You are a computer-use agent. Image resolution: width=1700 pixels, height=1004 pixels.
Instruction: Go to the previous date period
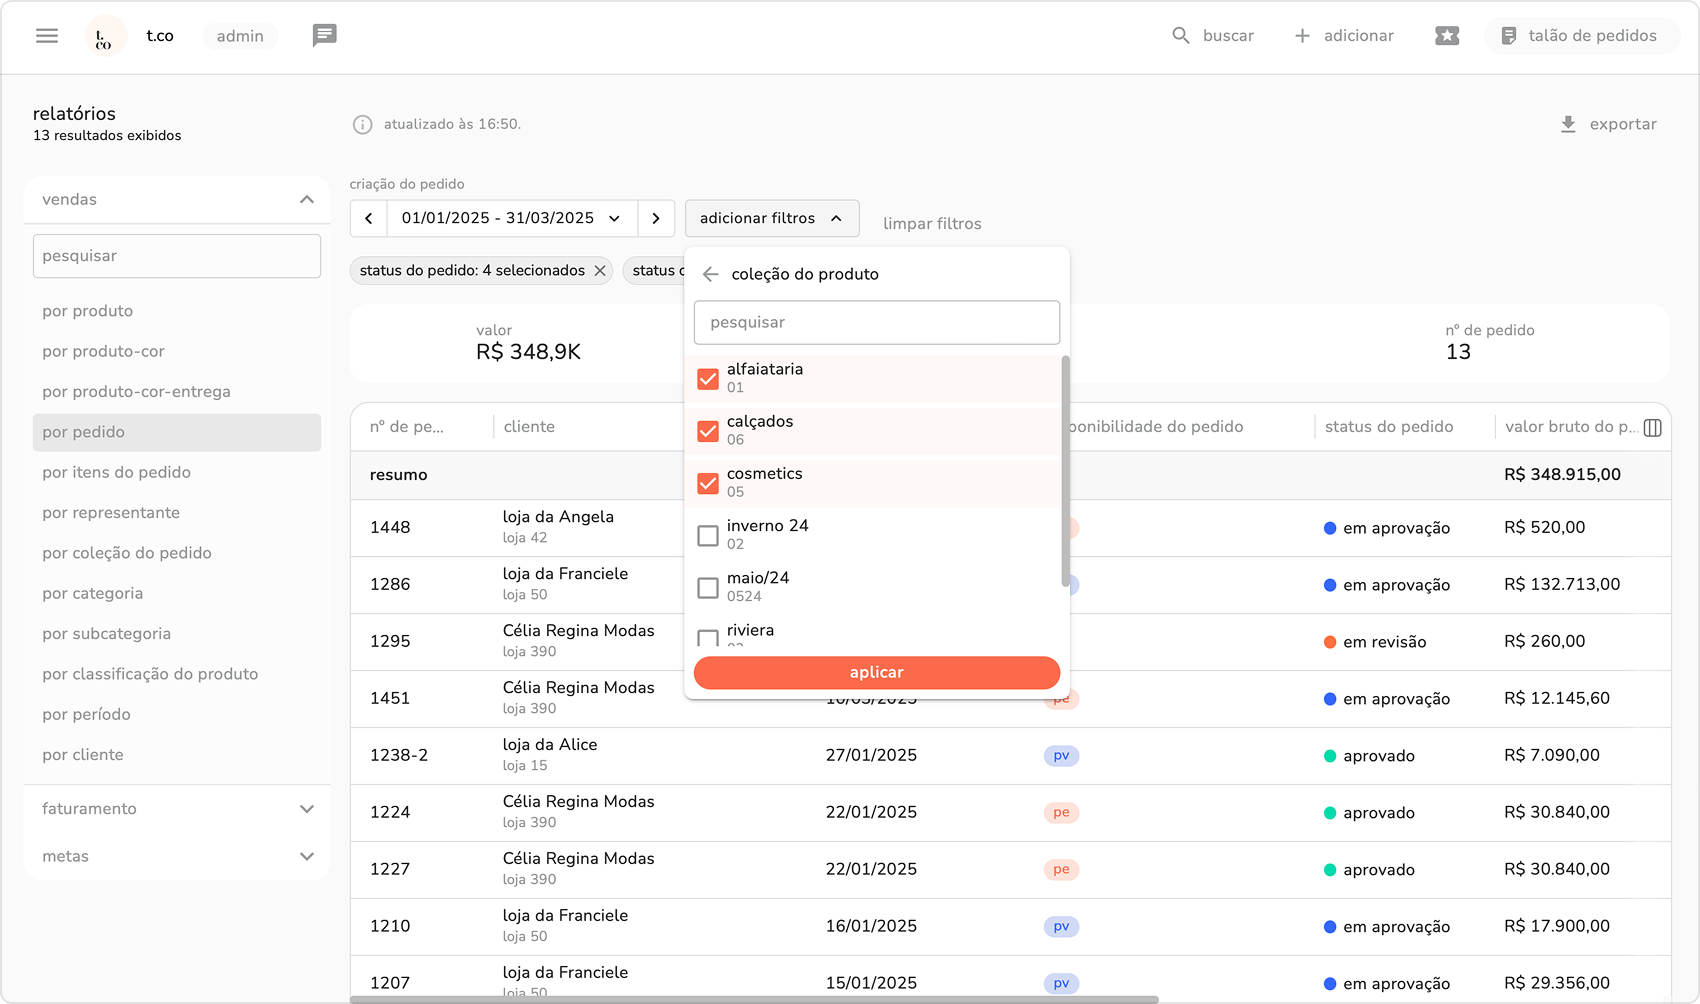coord(369,218)
